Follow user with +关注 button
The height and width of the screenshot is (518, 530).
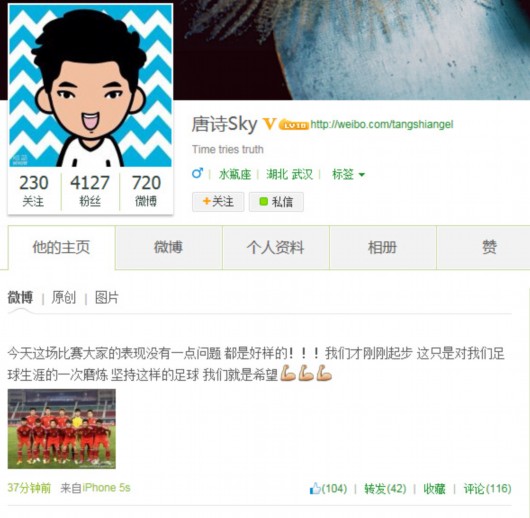pos(218,202)
